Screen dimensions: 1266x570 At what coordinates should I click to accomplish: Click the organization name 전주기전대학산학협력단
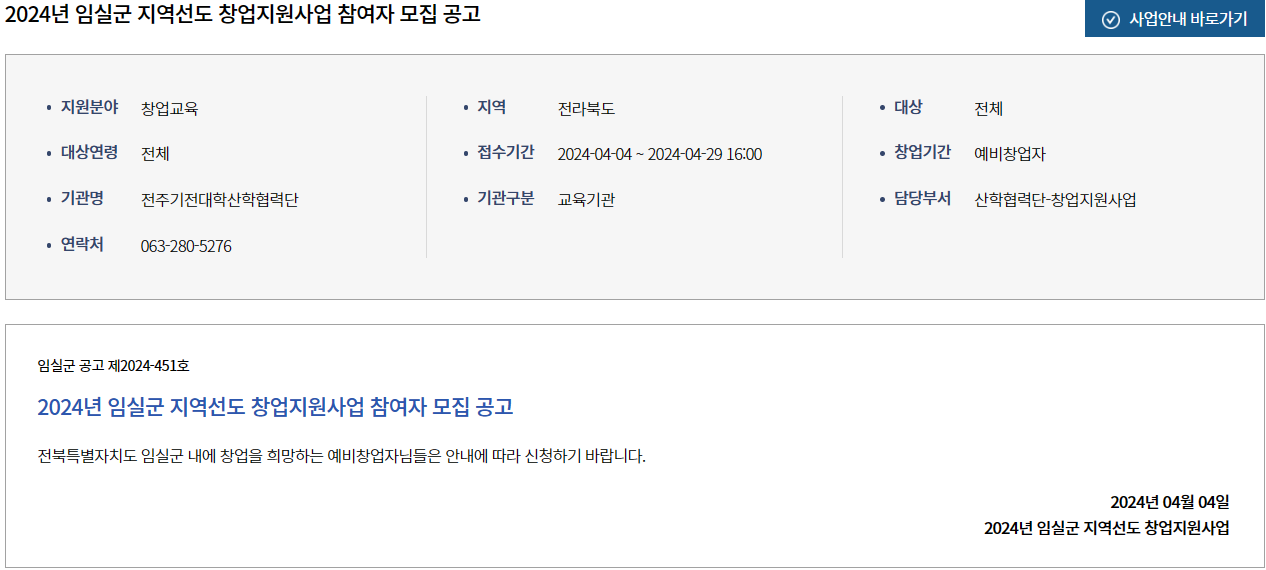(x=219, y=199)
